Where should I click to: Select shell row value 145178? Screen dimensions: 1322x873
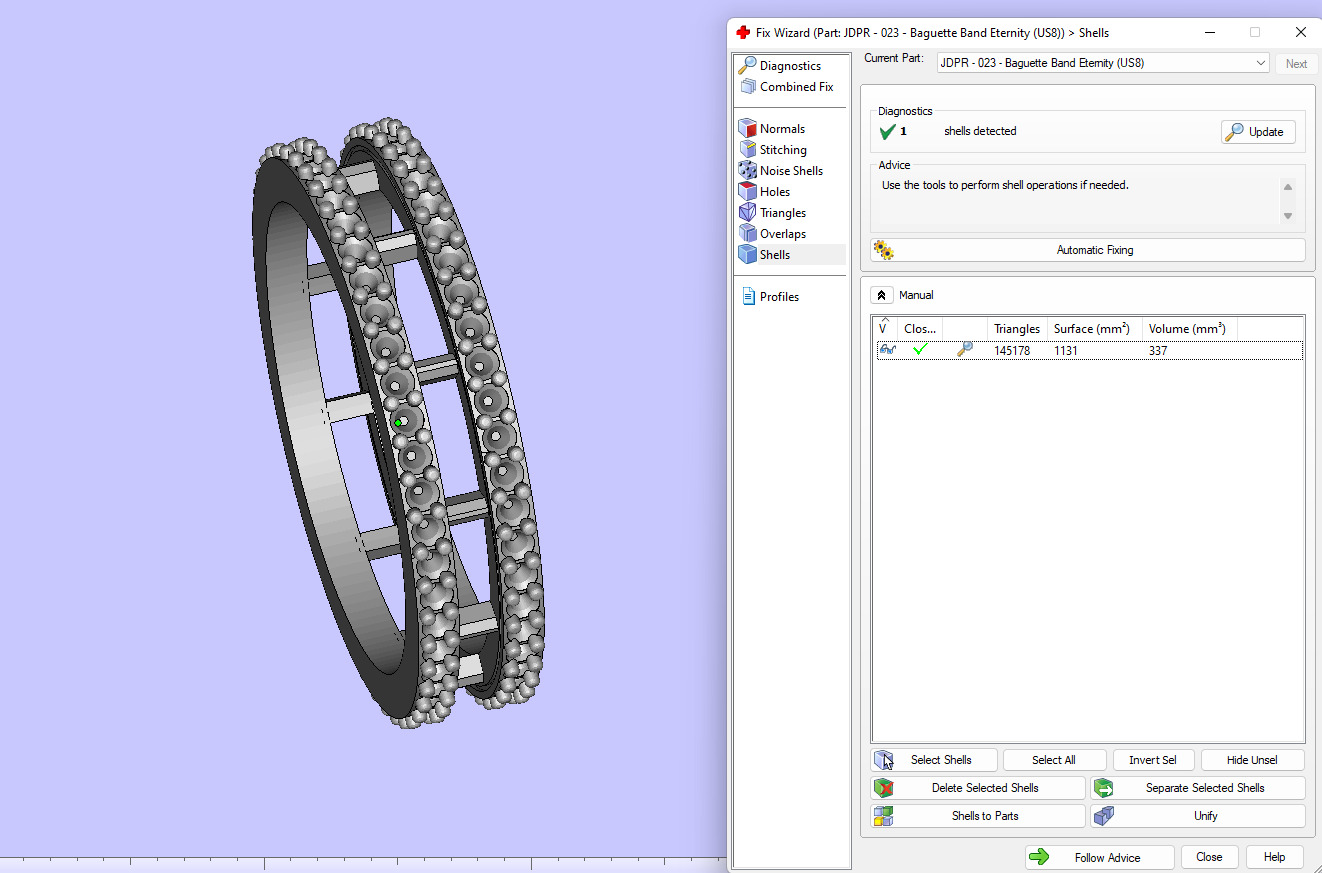pyautogui.click(x=1012, y=351)
